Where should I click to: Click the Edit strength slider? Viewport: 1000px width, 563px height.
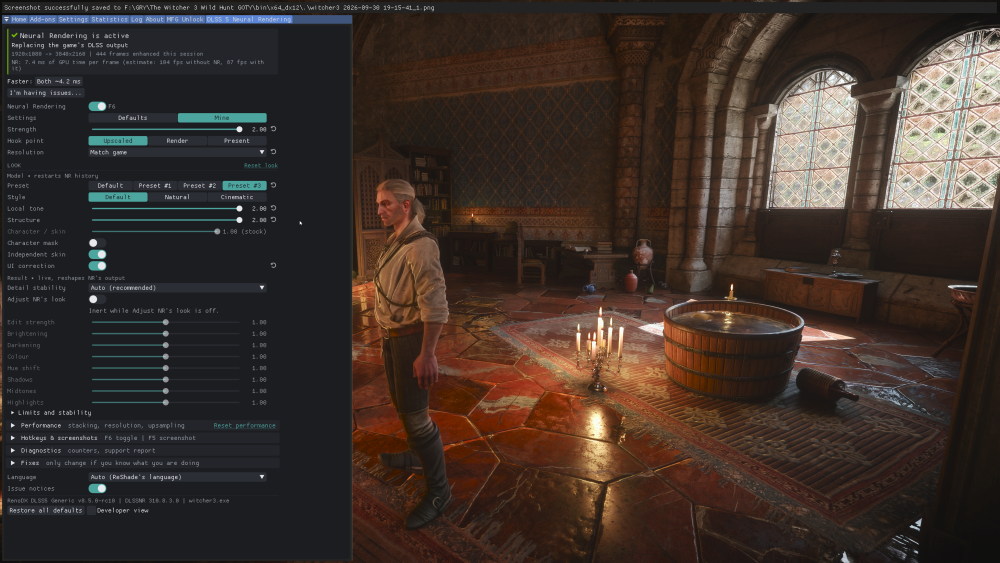166,322
